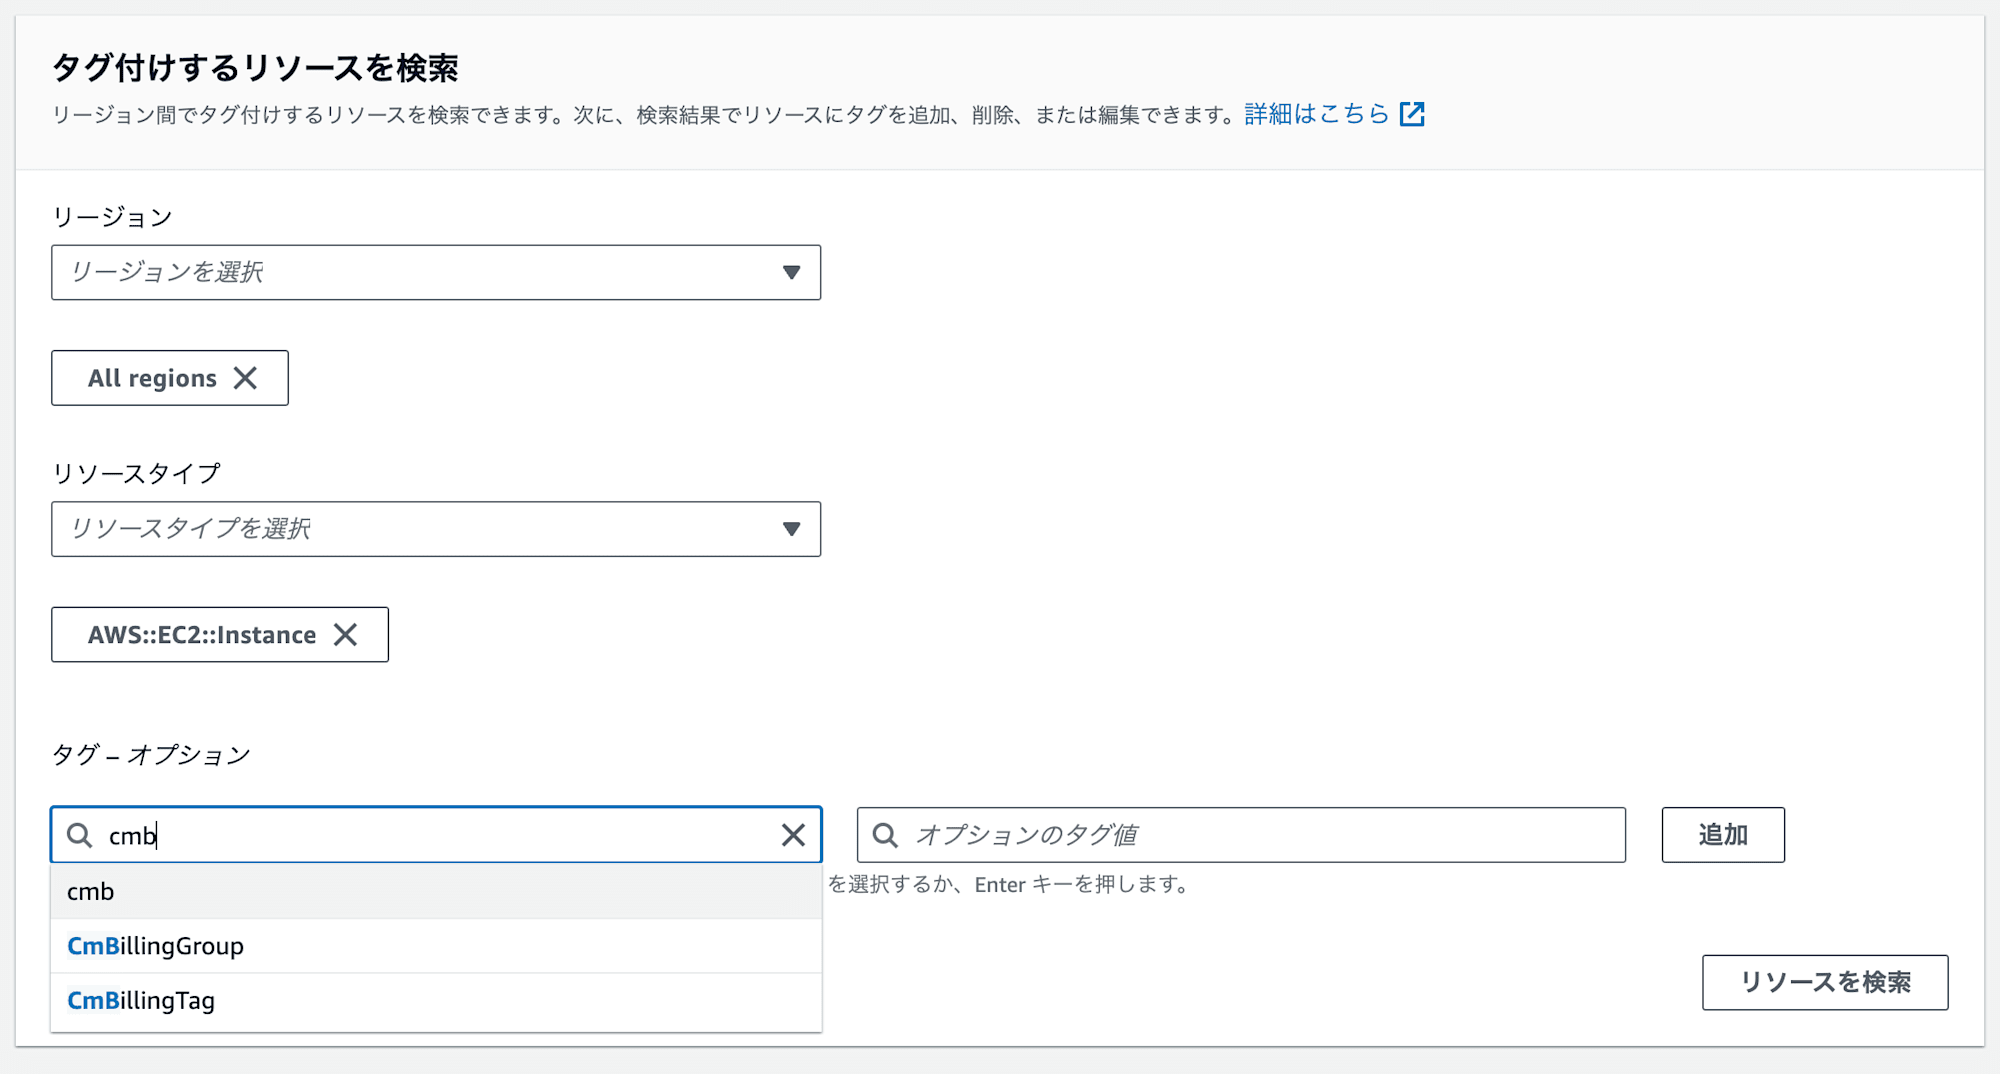Remove the All regions chip
Screen dimensions: 2000x1074
[245, 378]
